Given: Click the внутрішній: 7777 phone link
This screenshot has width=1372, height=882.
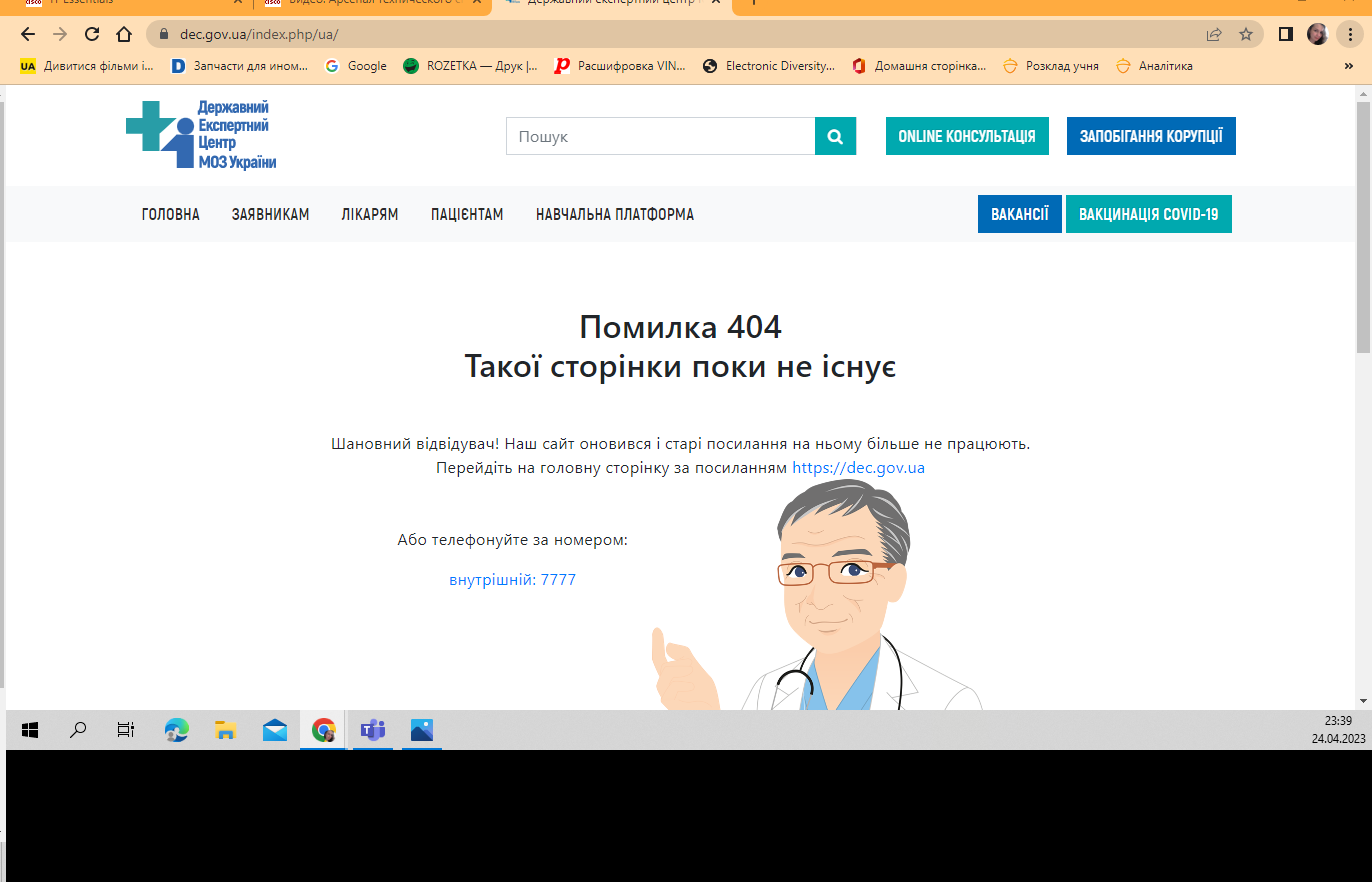Looking at the screenshot, I should pos(512,580).
